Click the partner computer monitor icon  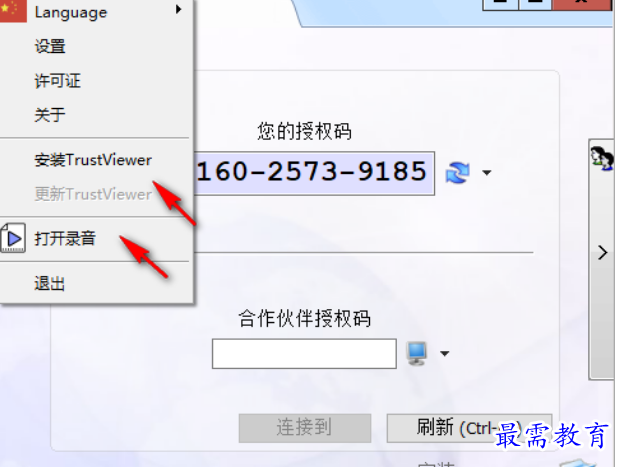coord(417,353)
